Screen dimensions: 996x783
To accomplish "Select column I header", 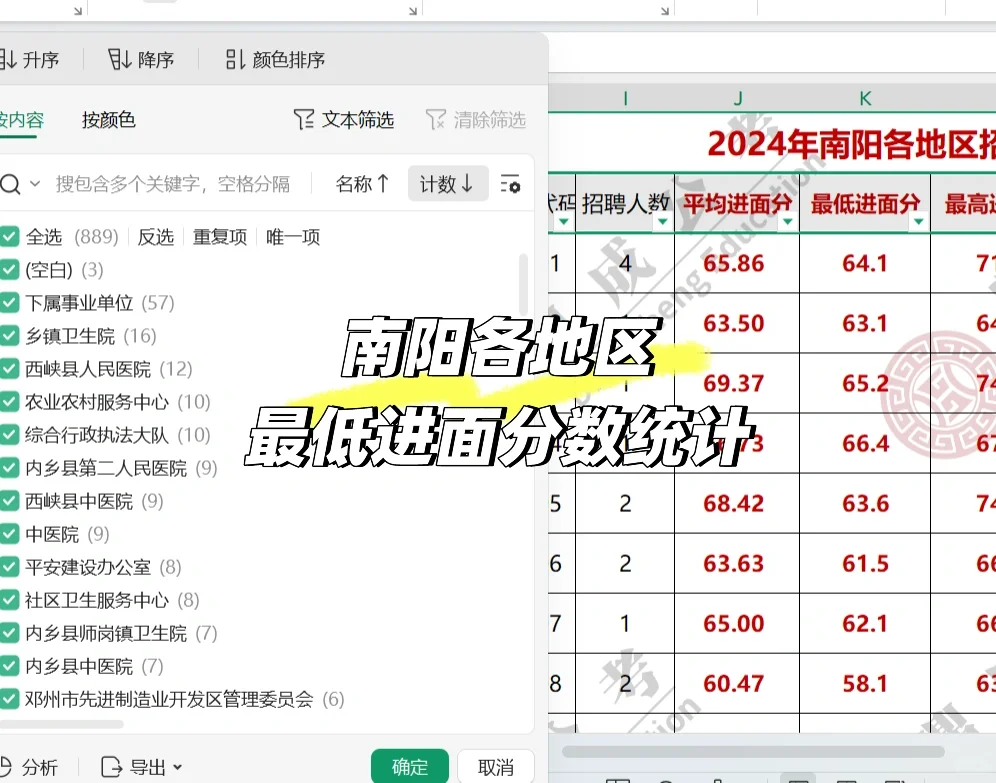I will [626, 98].
